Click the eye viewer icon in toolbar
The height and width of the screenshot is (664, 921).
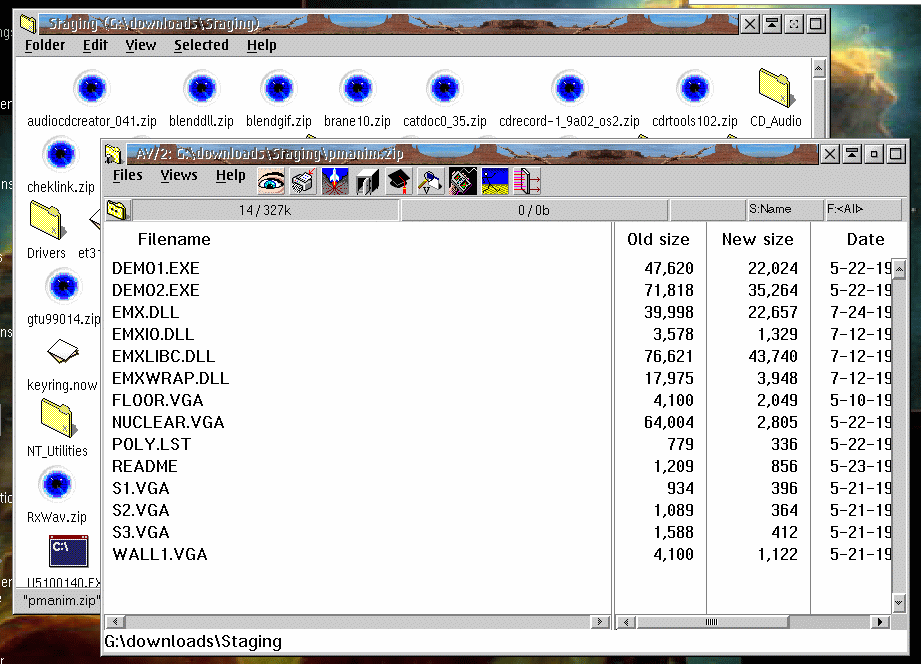click(x=271, y=181)
